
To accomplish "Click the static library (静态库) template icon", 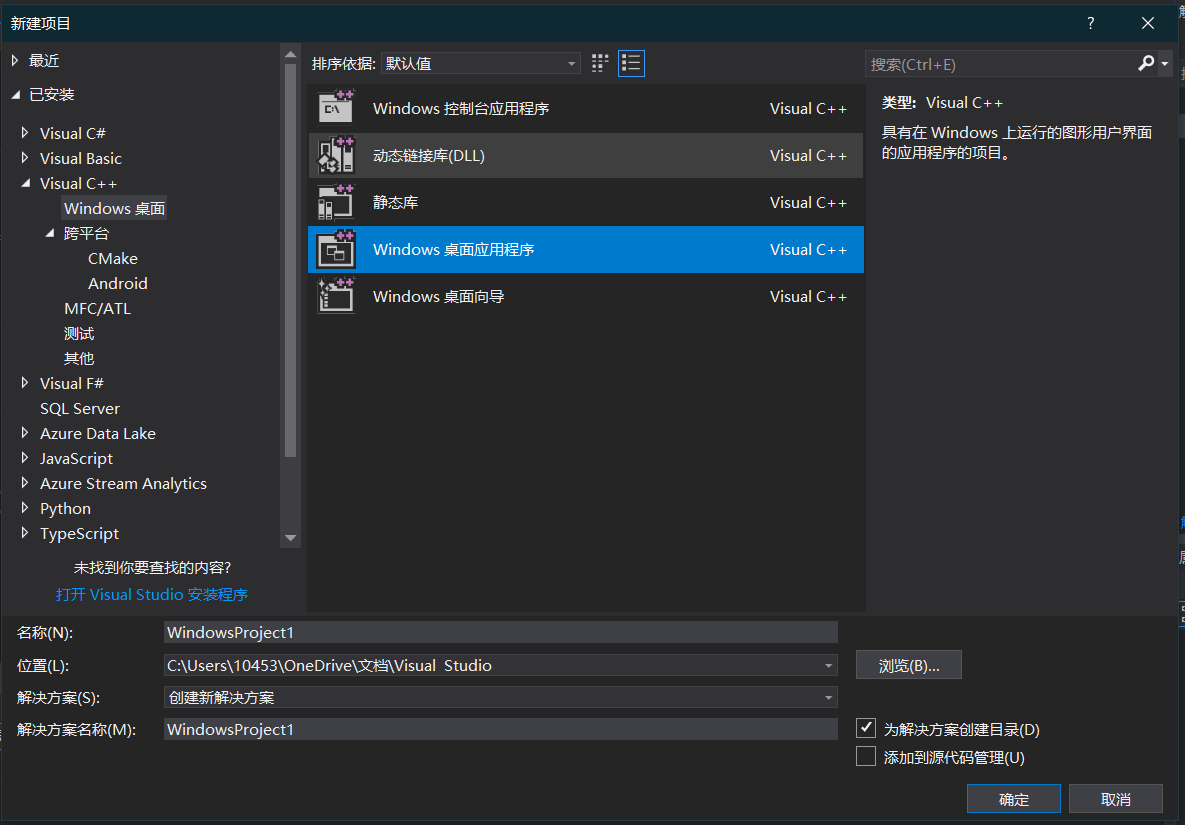I will coord(336,202).
